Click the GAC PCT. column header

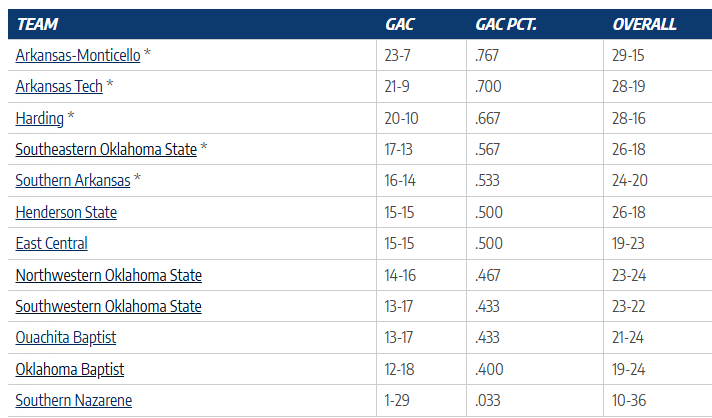pyautogui.click(x=506, y=24)
